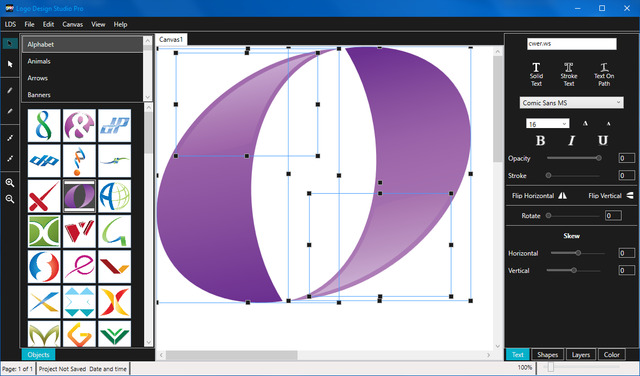
Task: Open the View menu
Action: 98,24
